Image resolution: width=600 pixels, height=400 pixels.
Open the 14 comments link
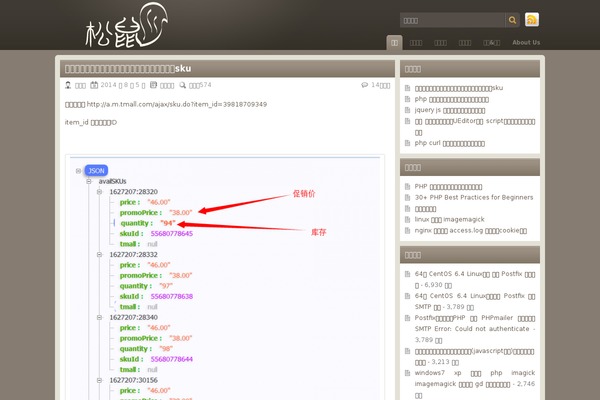(x=380, y=85)
